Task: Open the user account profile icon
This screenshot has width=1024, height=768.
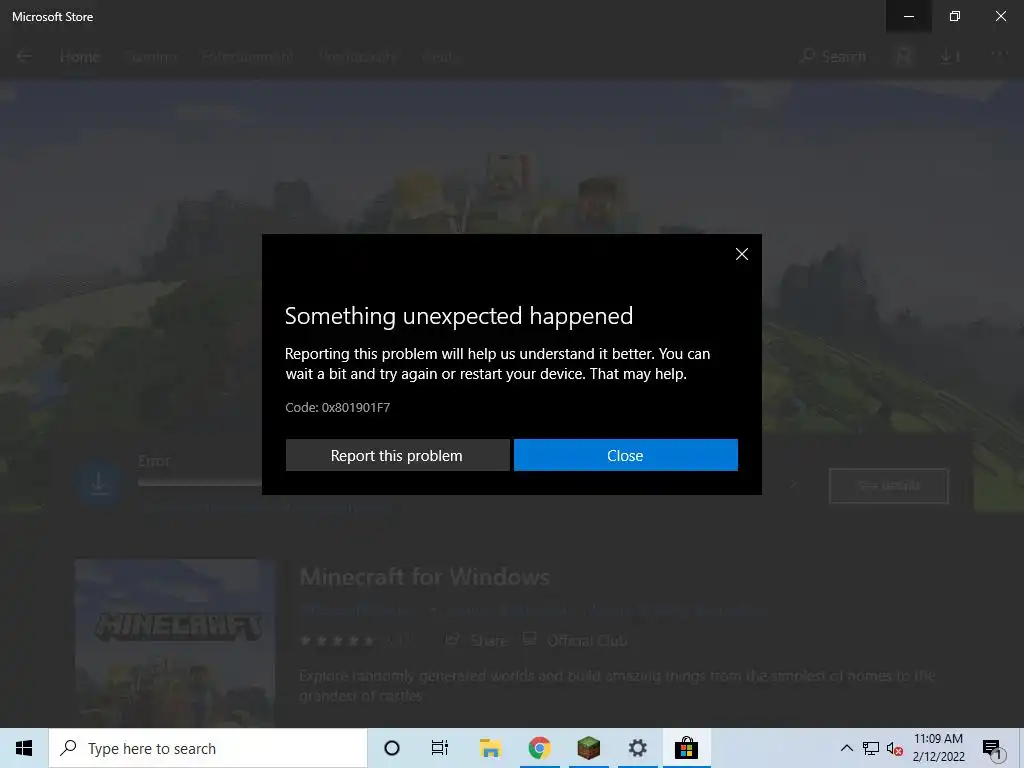Action: coord(904,57)
